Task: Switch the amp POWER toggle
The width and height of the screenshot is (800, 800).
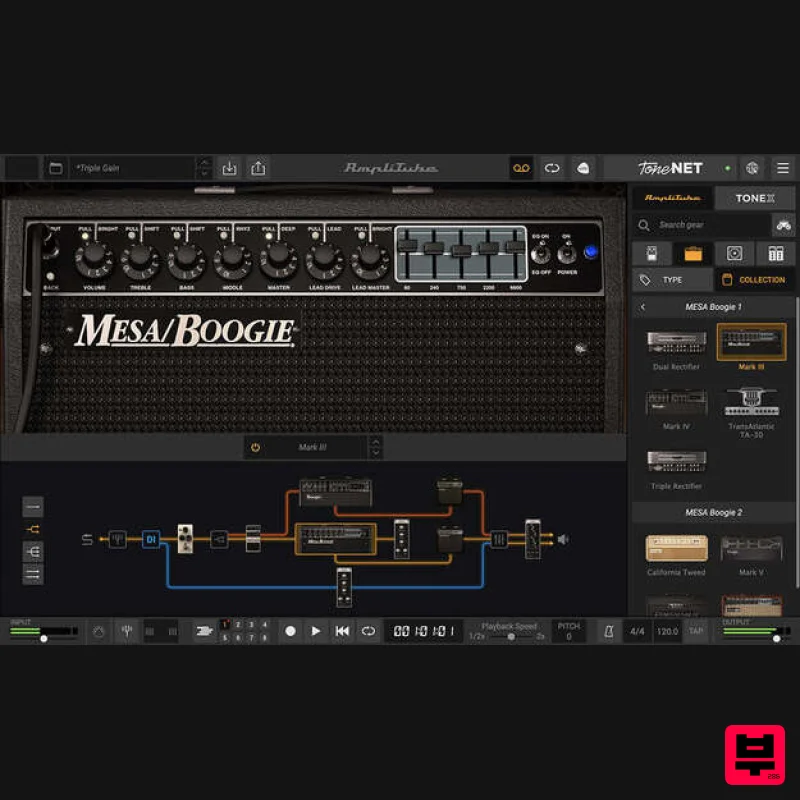Action: tap(566, 253)
